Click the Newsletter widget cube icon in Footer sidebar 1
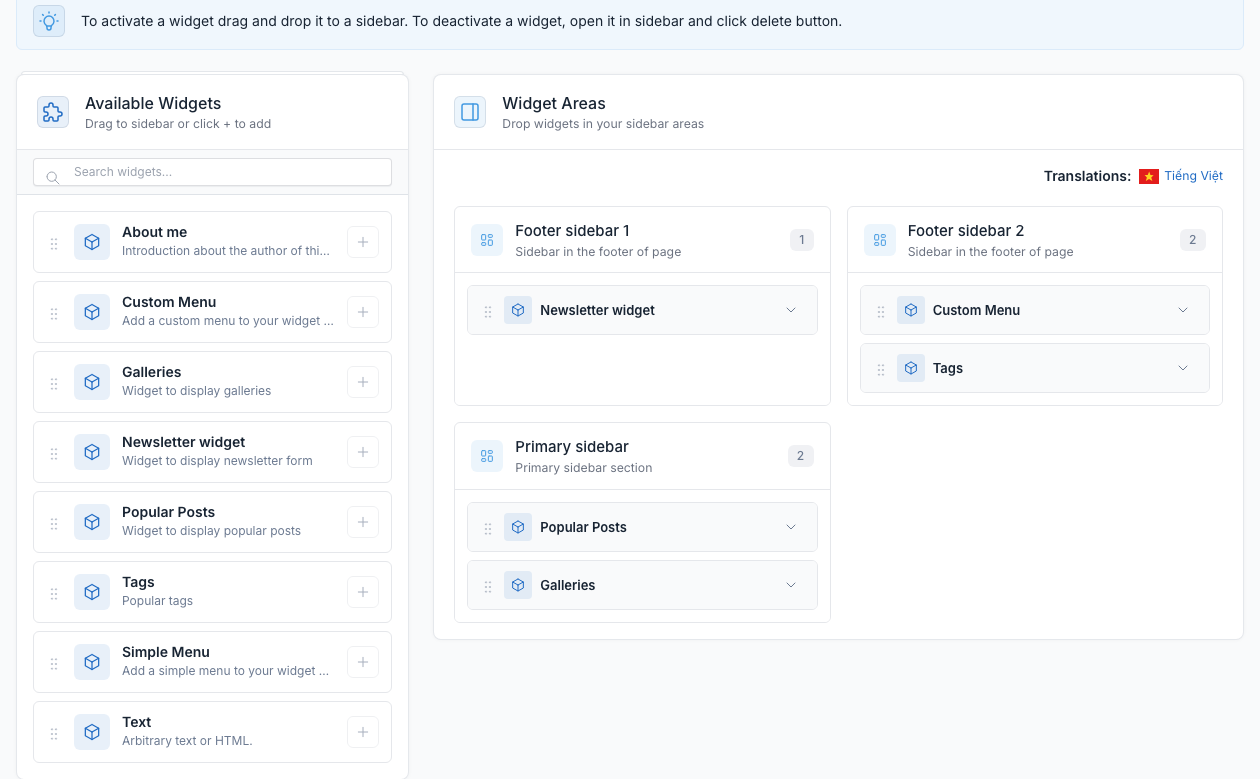This screenshot has width=1260, height=779. coord(518,310)
